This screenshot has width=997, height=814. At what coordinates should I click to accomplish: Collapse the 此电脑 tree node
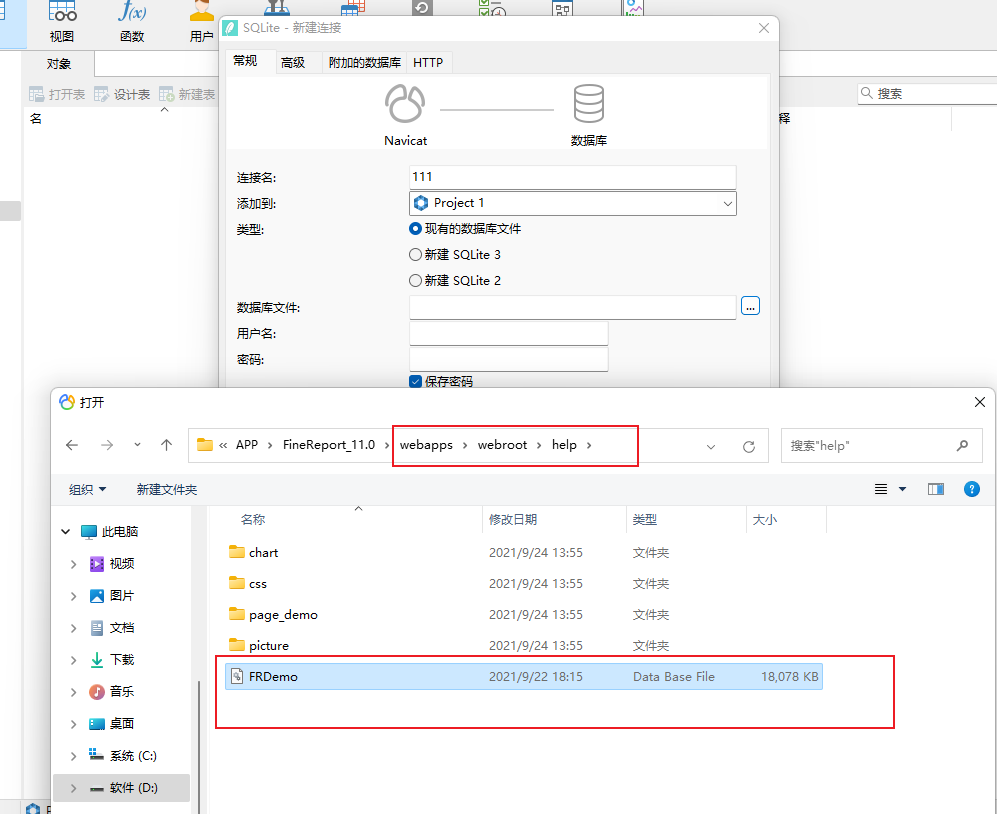pyautogui.click(x=65, y=532)
